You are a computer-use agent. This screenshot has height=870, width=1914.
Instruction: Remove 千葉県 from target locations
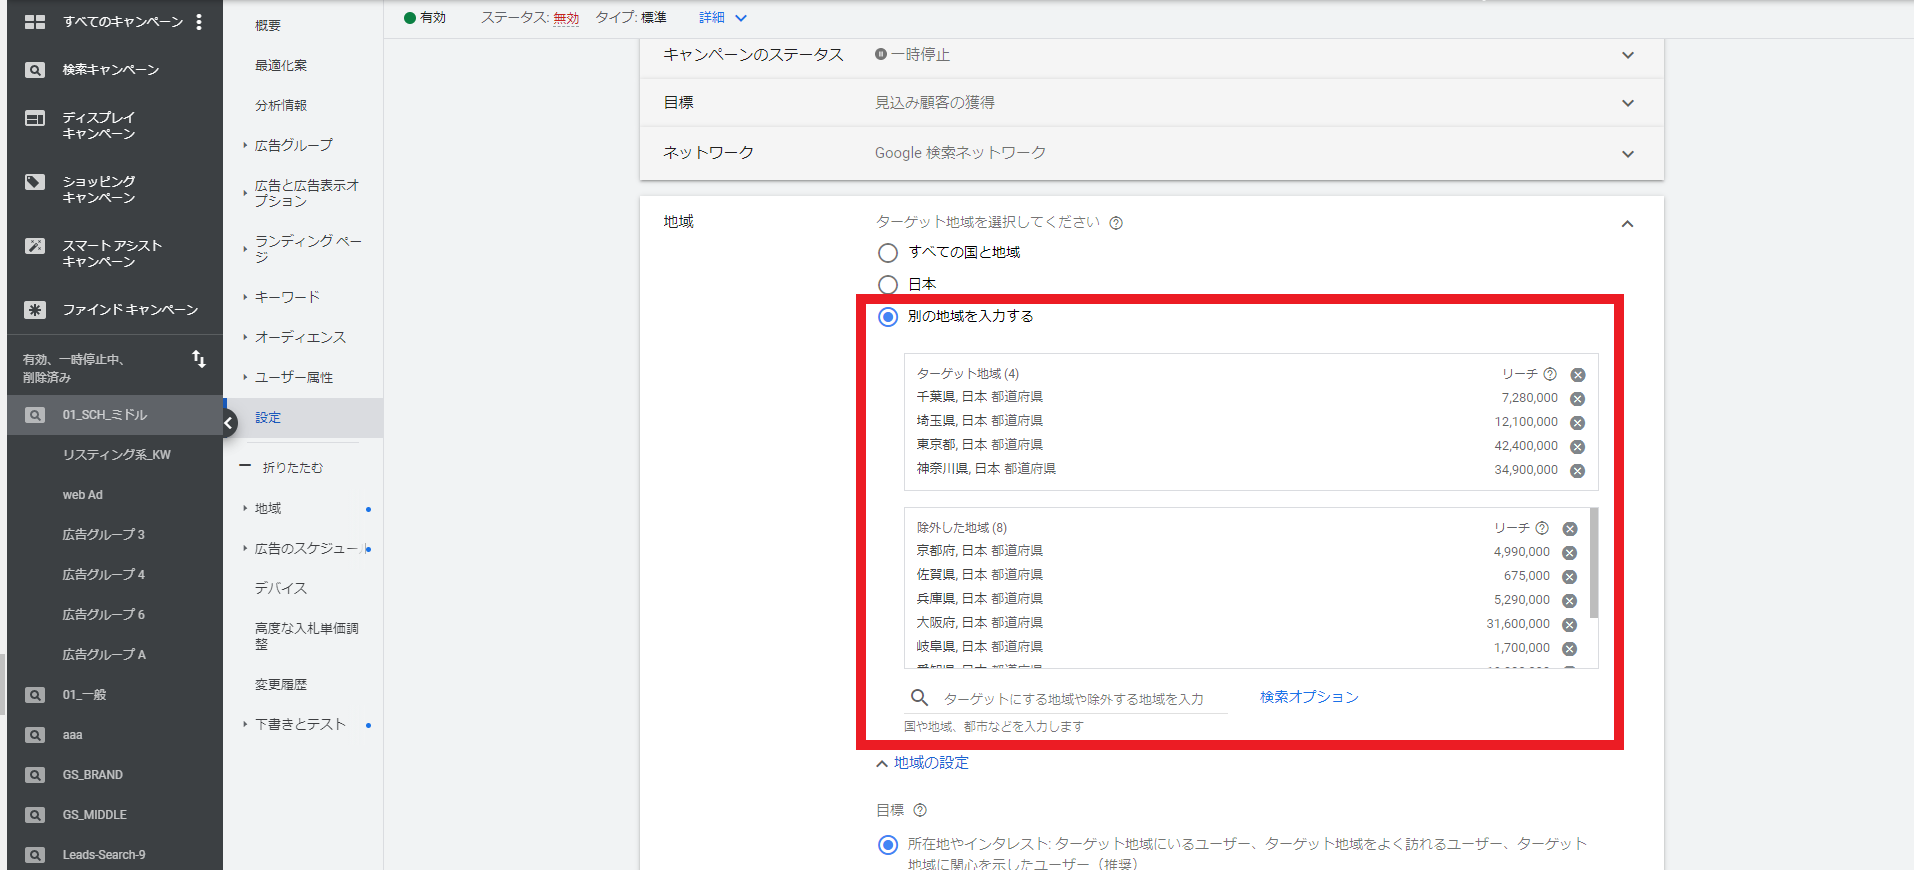click(x=1577, y=399)
